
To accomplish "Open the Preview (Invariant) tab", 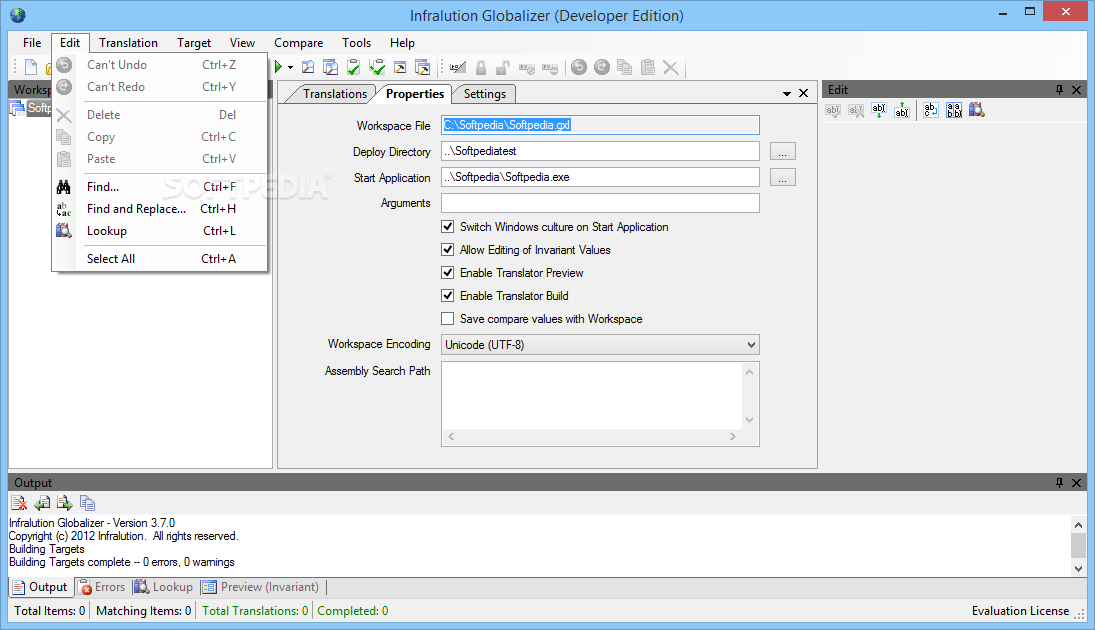I will 260,587.
